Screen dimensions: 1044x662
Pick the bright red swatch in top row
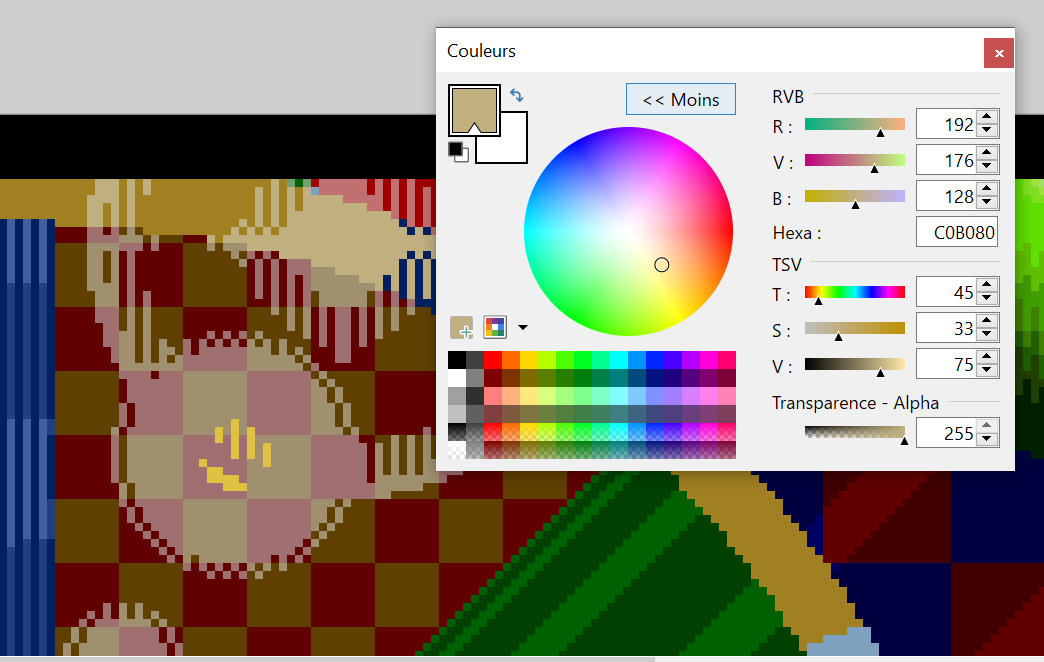[x=493, y=360]
